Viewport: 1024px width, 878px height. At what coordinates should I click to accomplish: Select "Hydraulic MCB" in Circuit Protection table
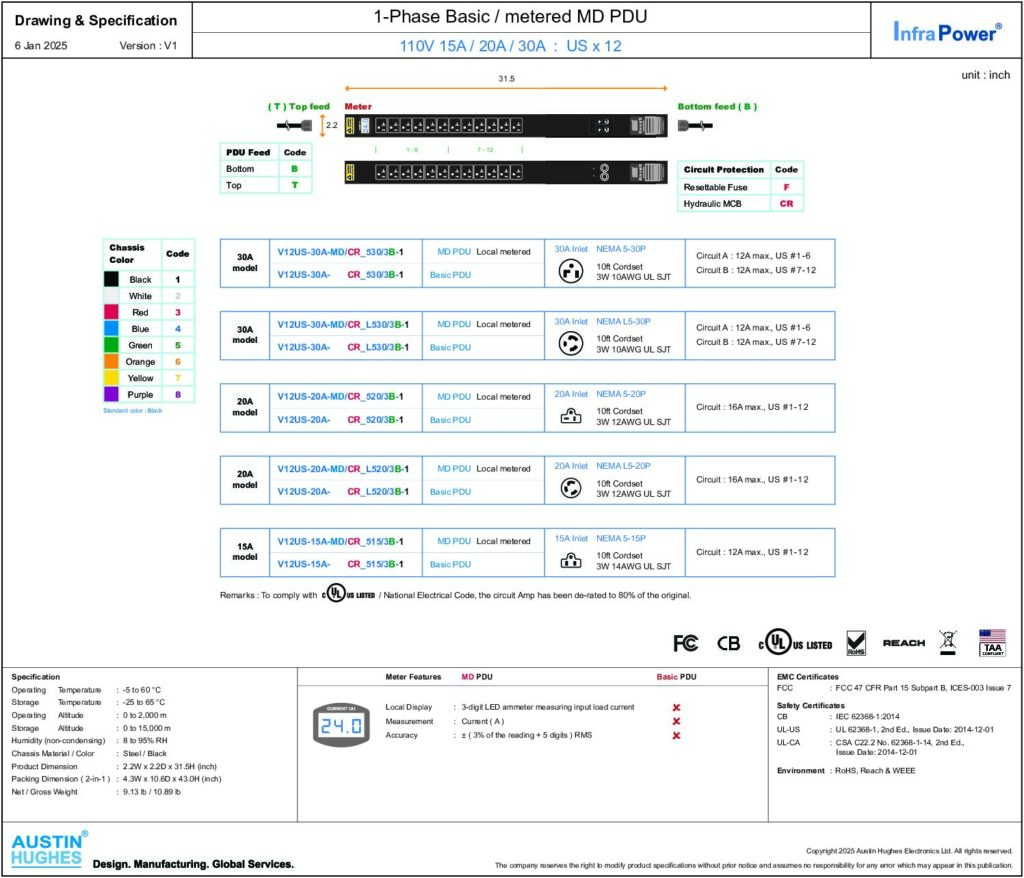point(712,204)
